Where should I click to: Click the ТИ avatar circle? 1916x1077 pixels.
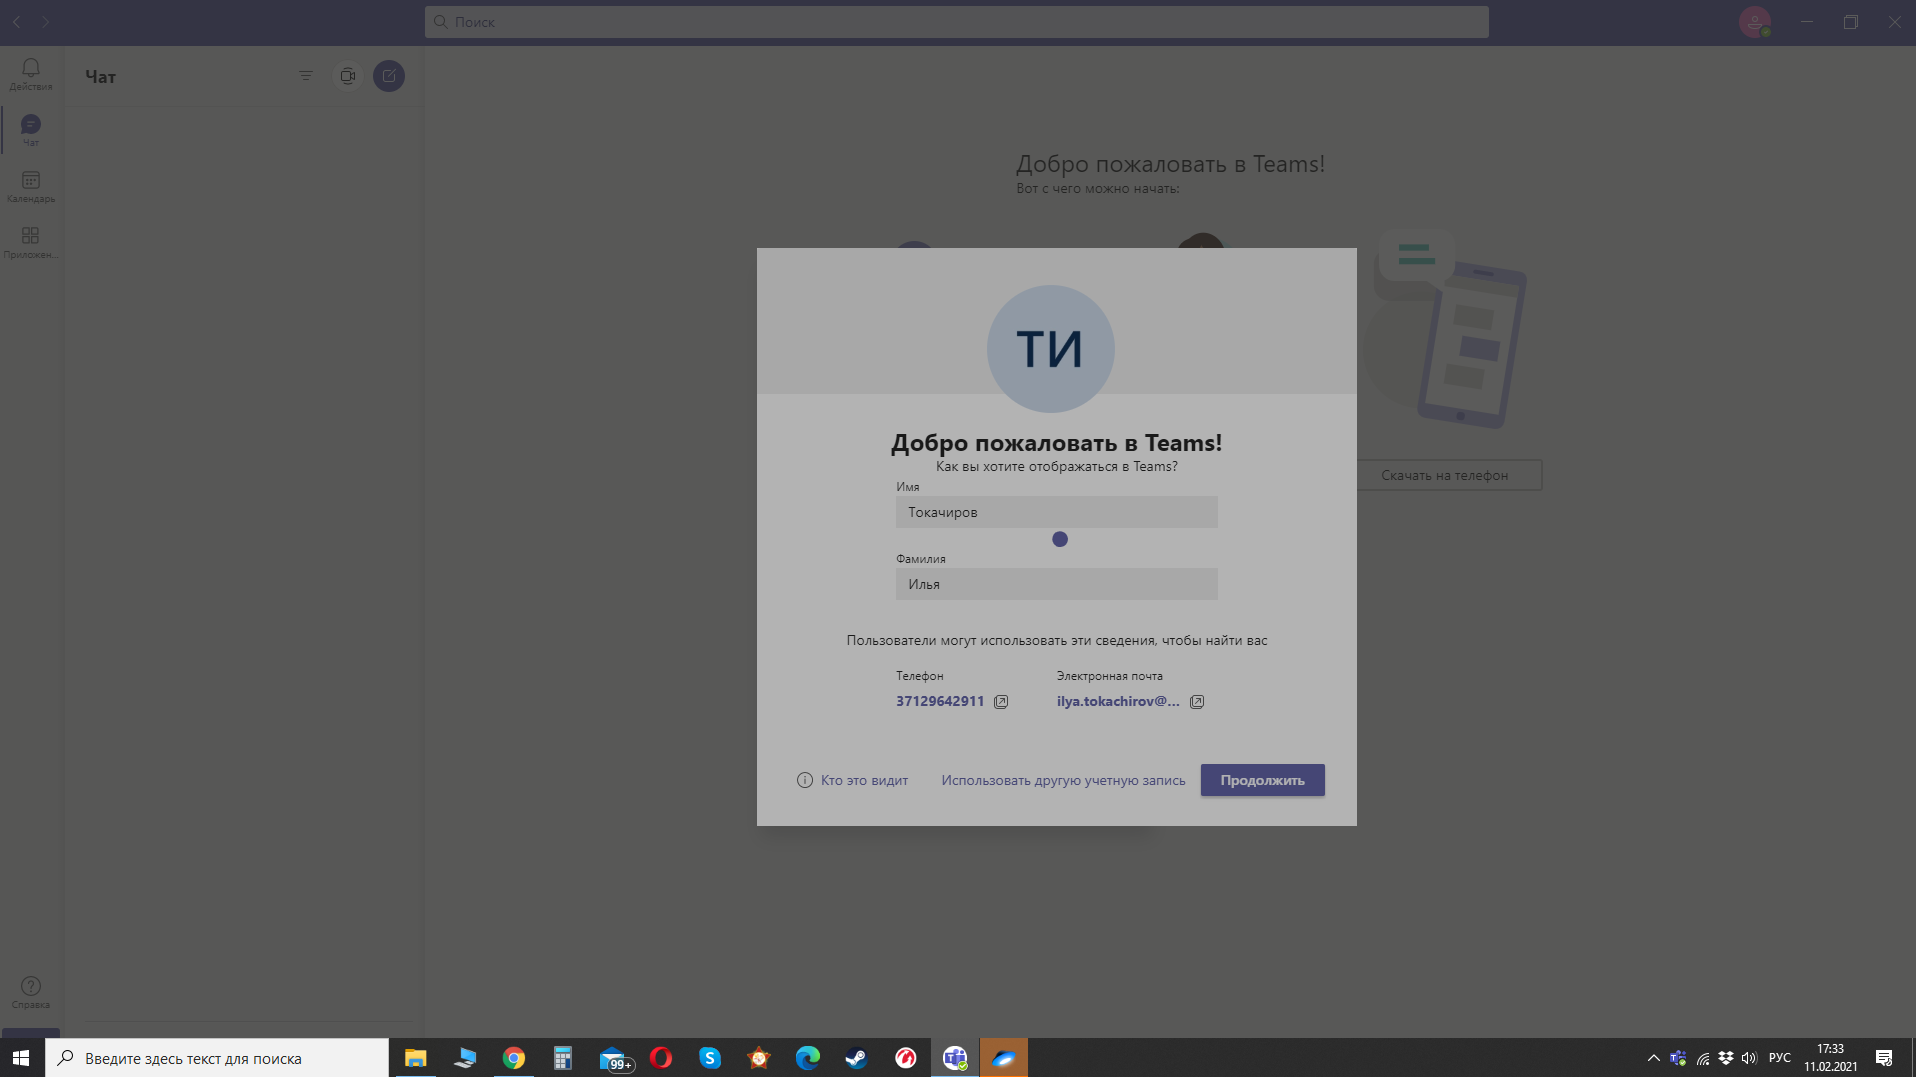pos(1050,349)
